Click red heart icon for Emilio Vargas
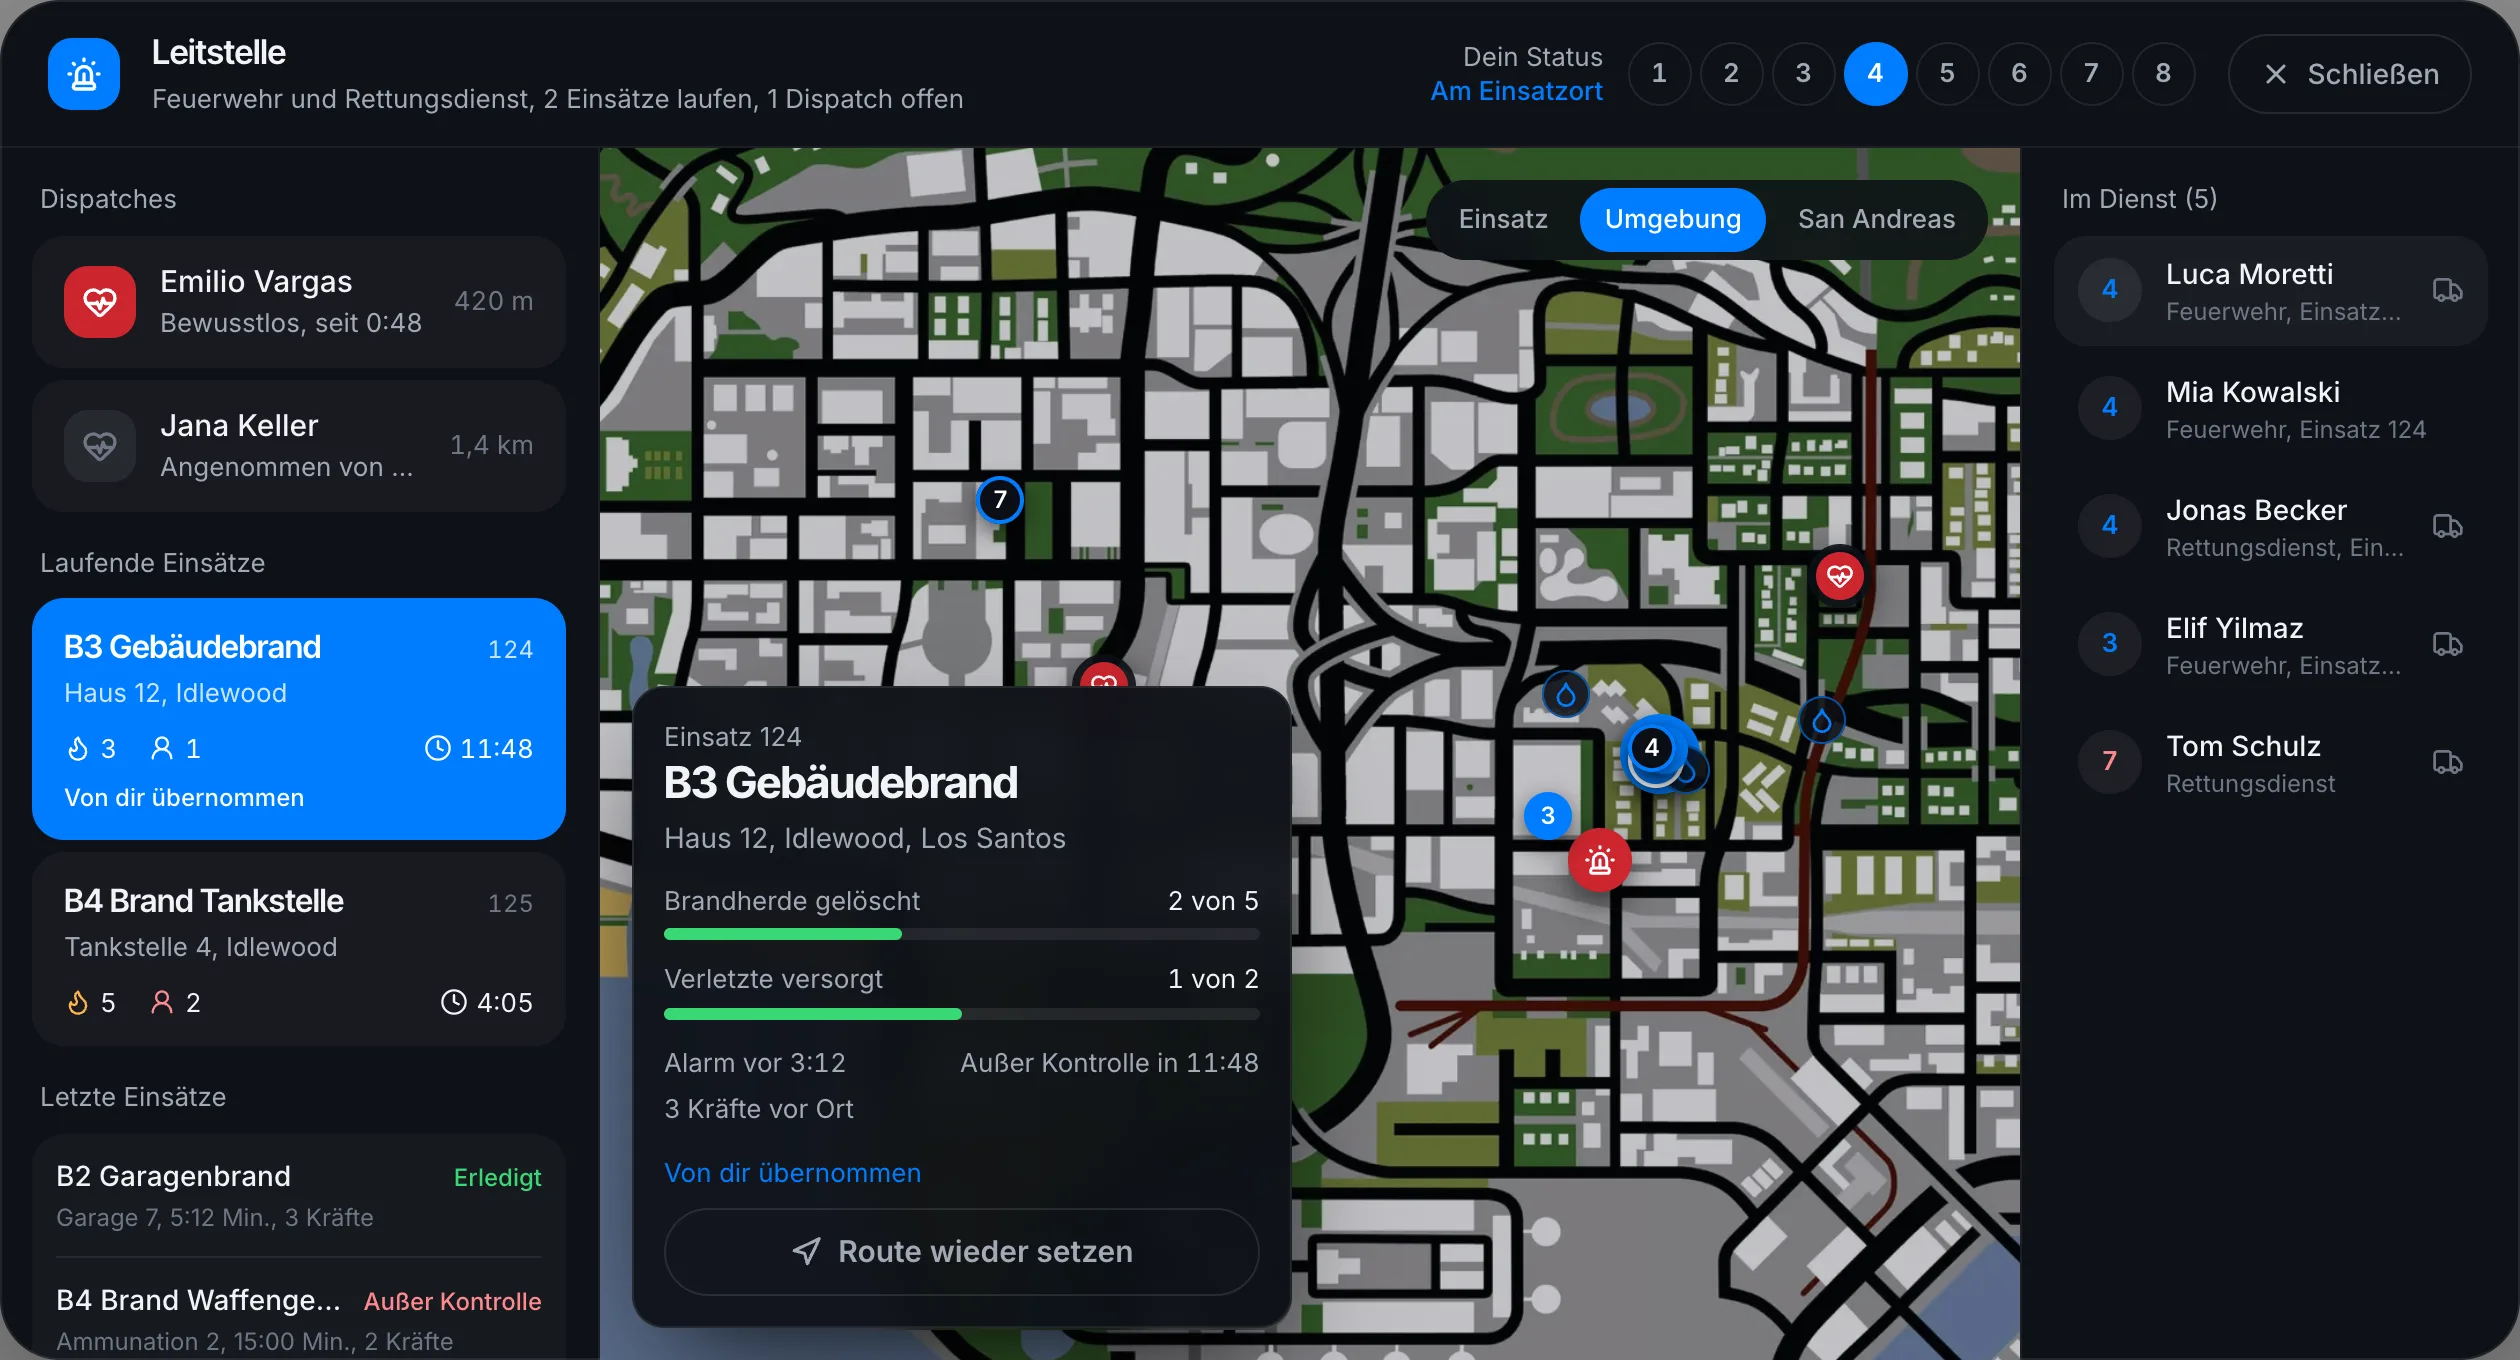The image size is (2520, 1360). (100, 302)
